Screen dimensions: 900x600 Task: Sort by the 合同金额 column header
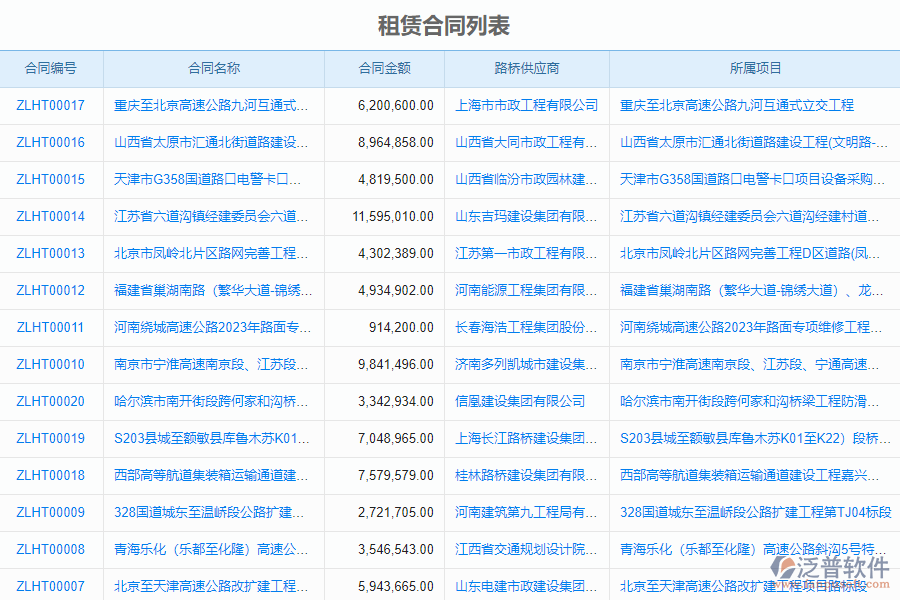pos(384,68)
